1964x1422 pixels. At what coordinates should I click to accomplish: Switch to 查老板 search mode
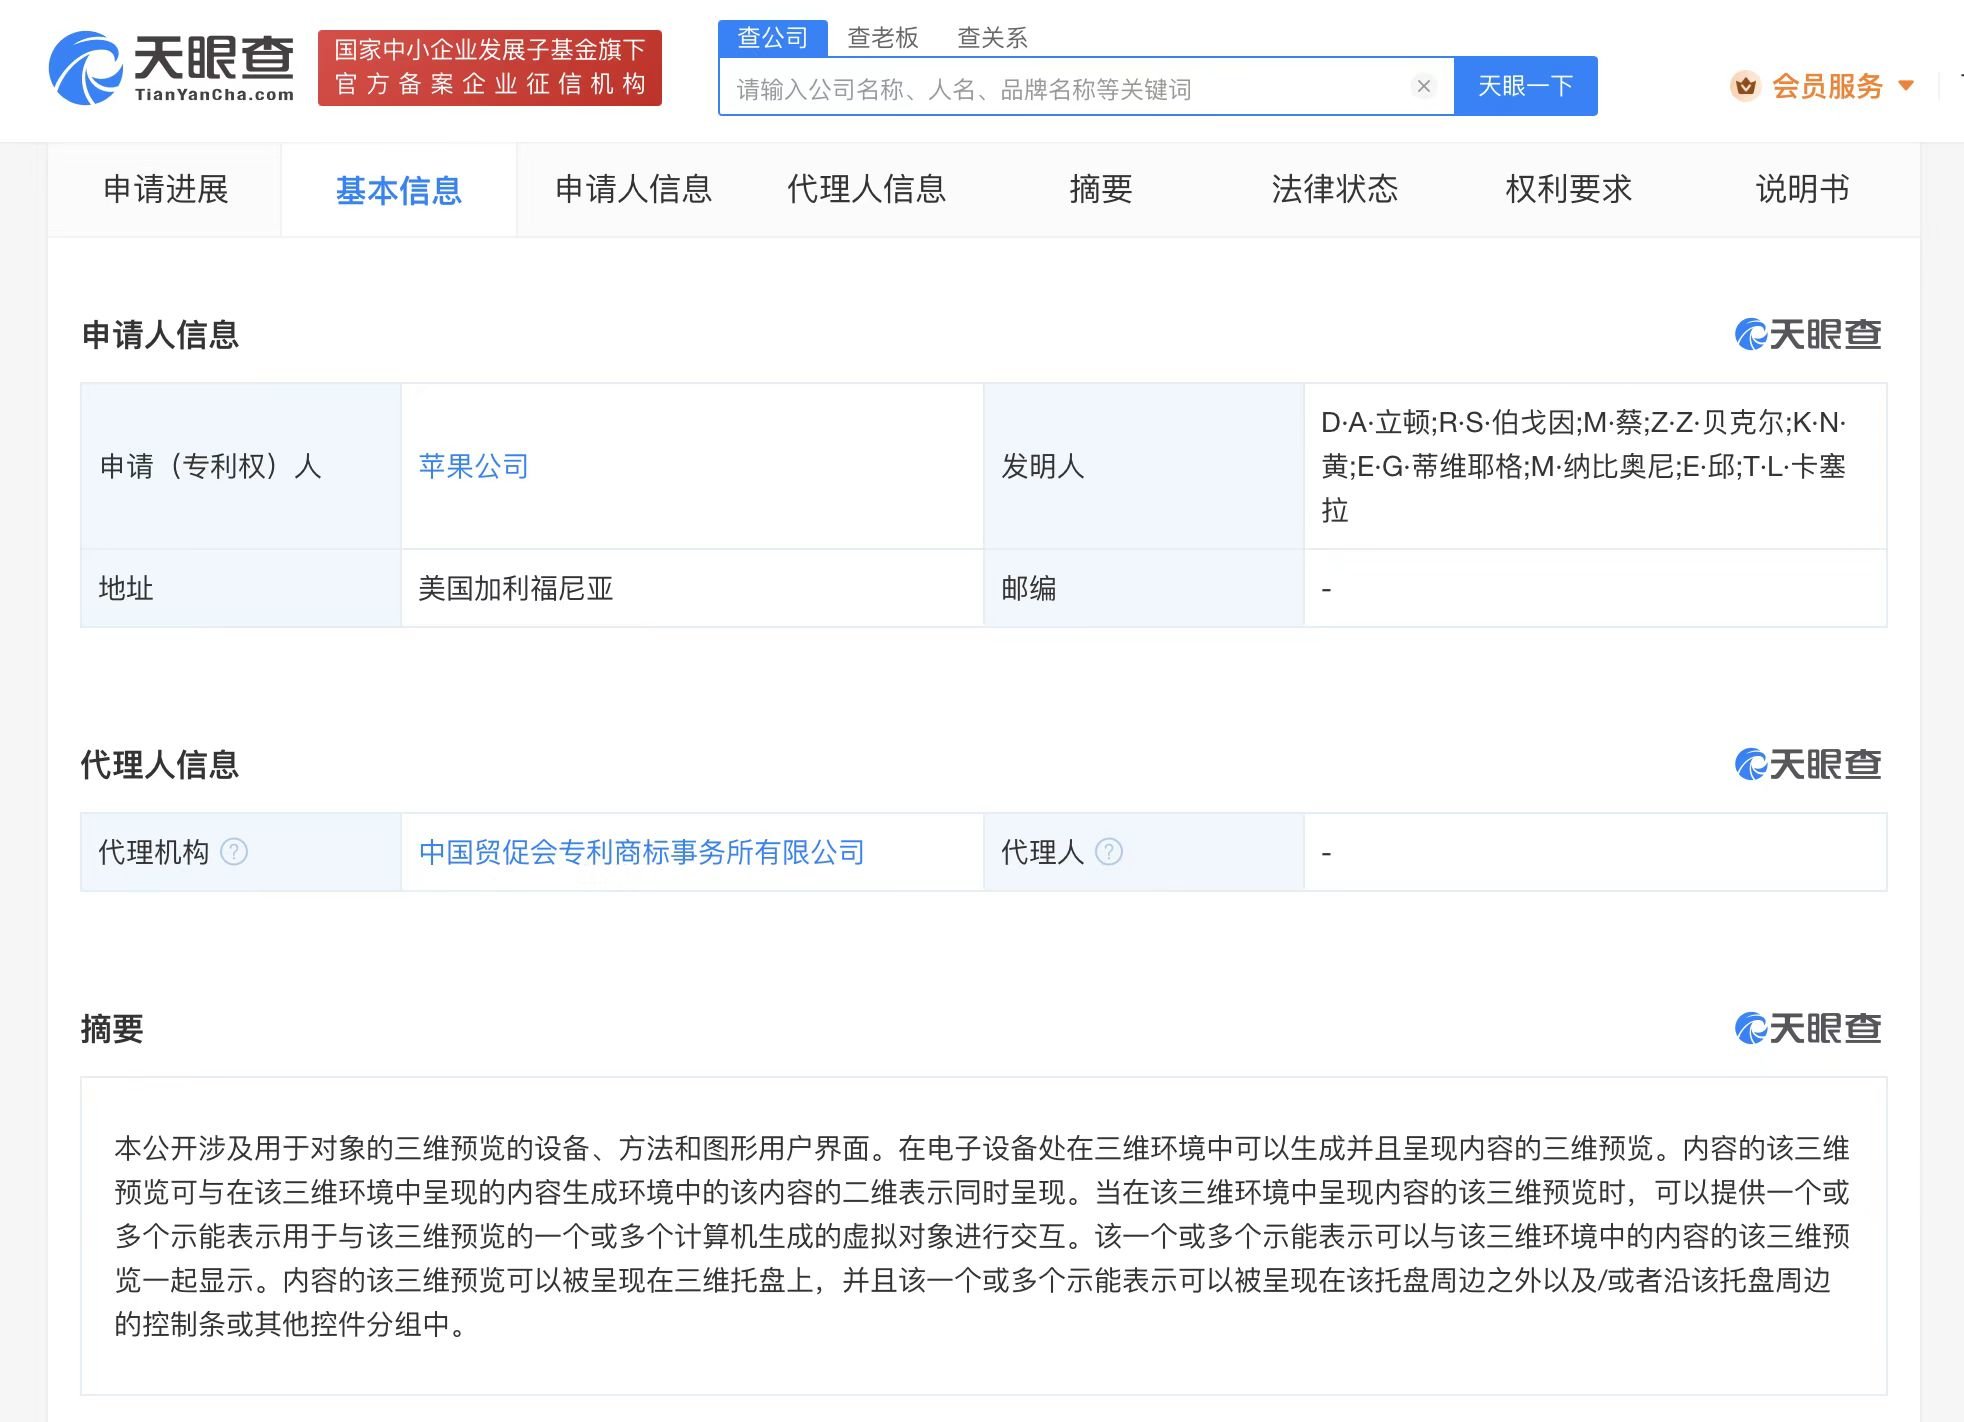point(882,38)
